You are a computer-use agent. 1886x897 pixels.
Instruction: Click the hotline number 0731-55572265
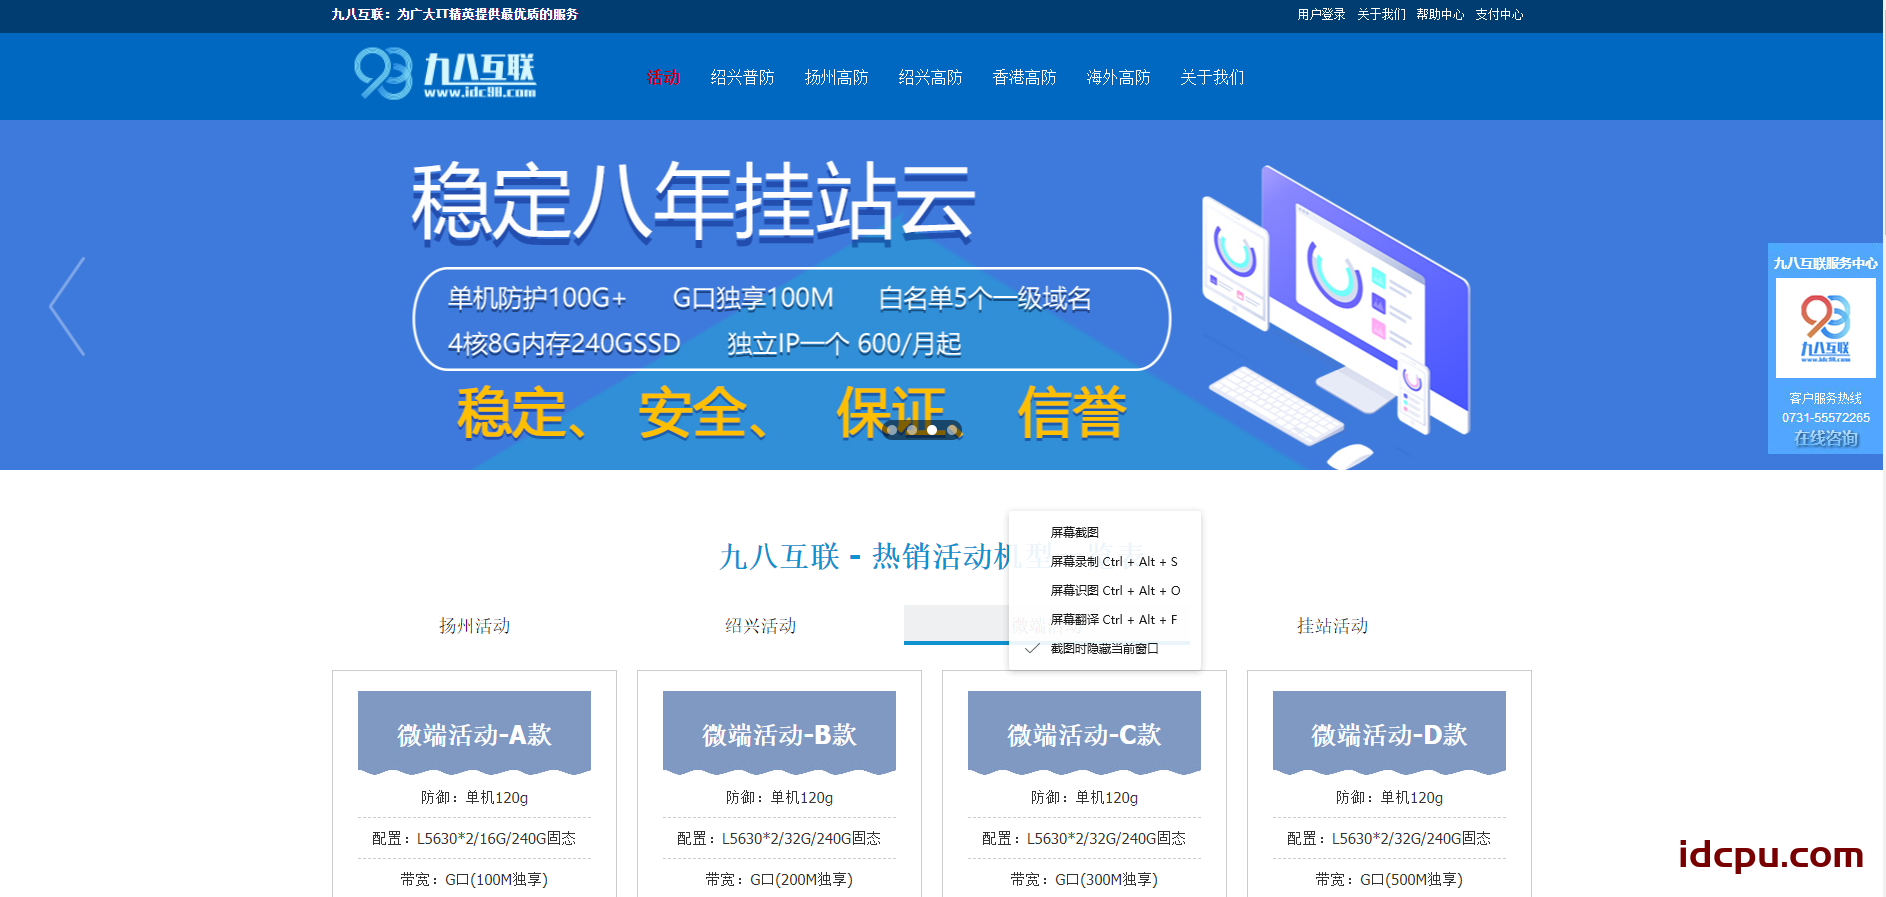tap(1825, 418)
